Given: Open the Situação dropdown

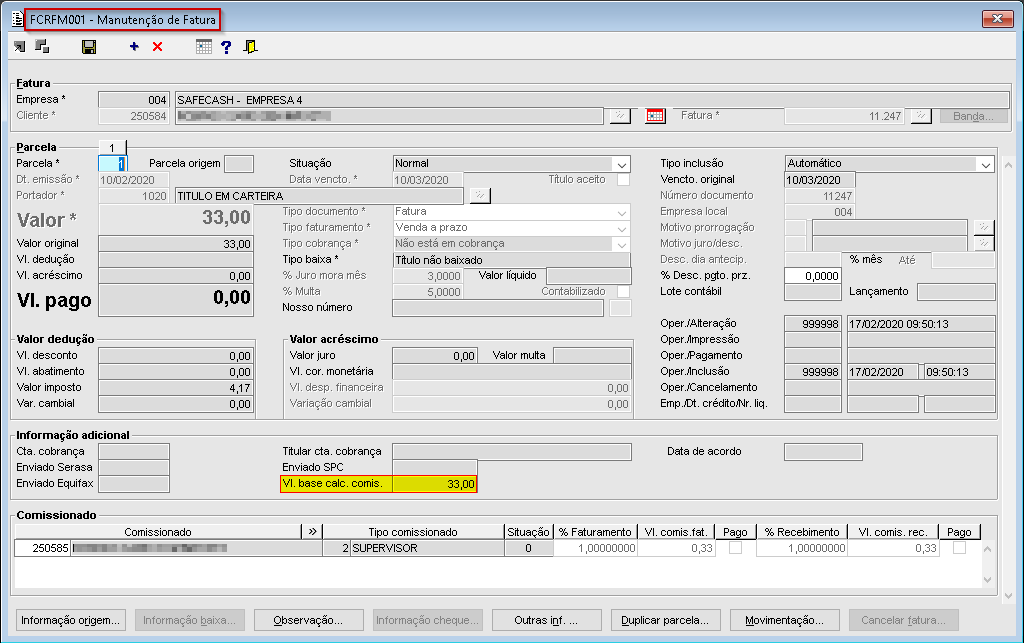Looking at the screenshot, I should [x=621, y=164].
